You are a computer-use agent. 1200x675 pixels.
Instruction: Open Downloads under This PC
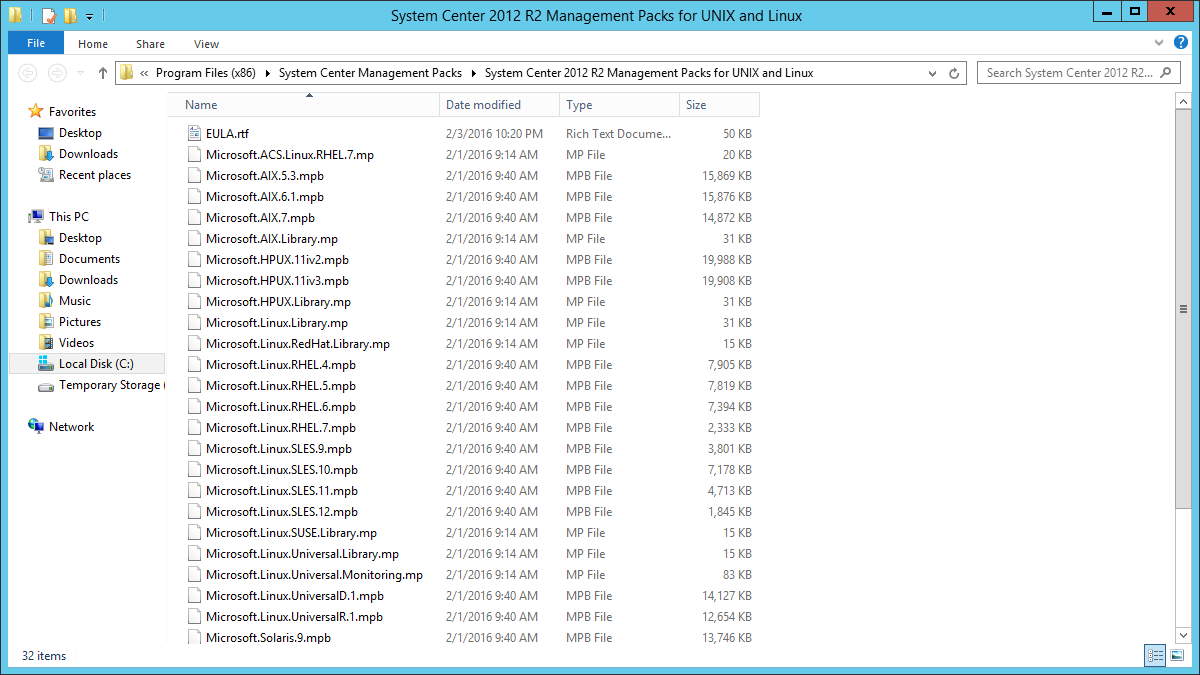pyautogui.click(x=88, y=280)
